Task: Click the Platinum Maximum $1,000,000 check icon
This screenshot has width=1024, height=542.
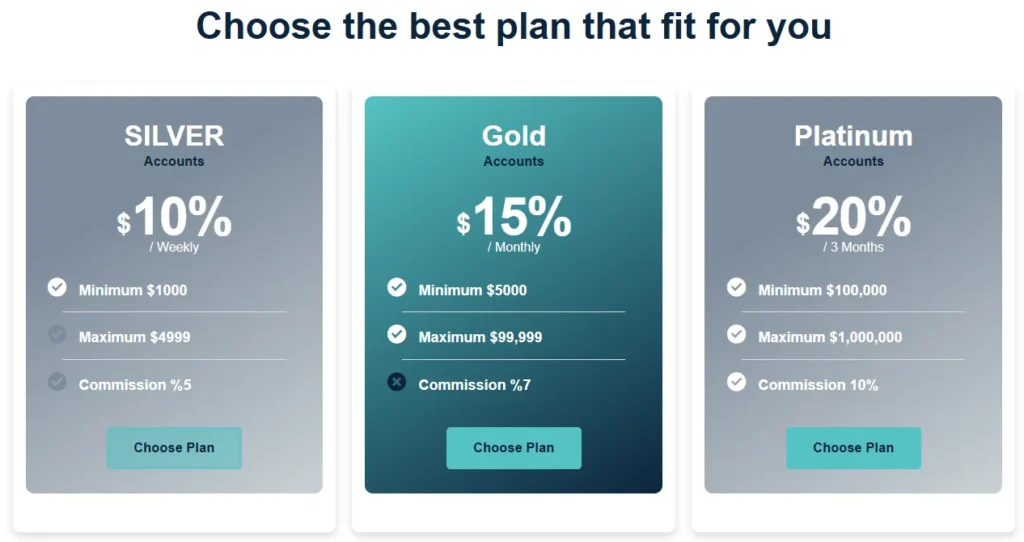Action: [x=737, y=334]
